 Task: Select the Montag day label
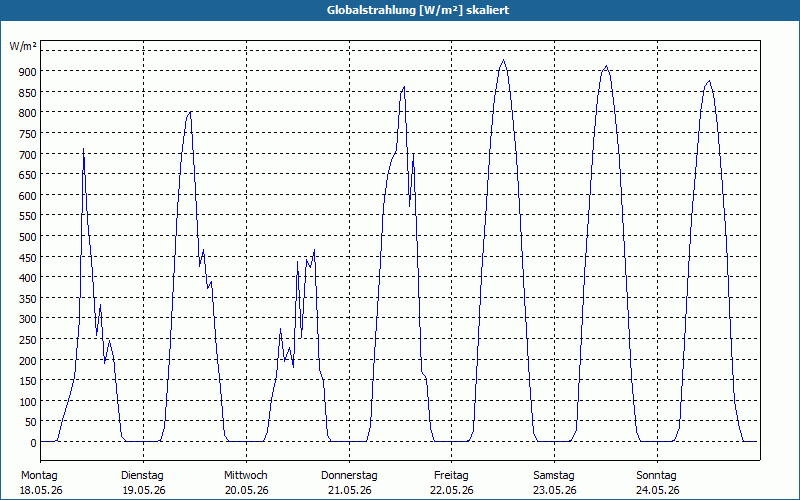coord(39,475)
